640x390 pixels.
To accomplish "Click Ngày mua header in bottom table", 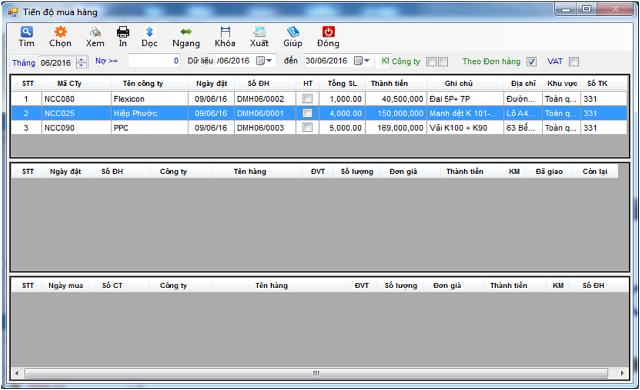I will click(x=65, y=286).
